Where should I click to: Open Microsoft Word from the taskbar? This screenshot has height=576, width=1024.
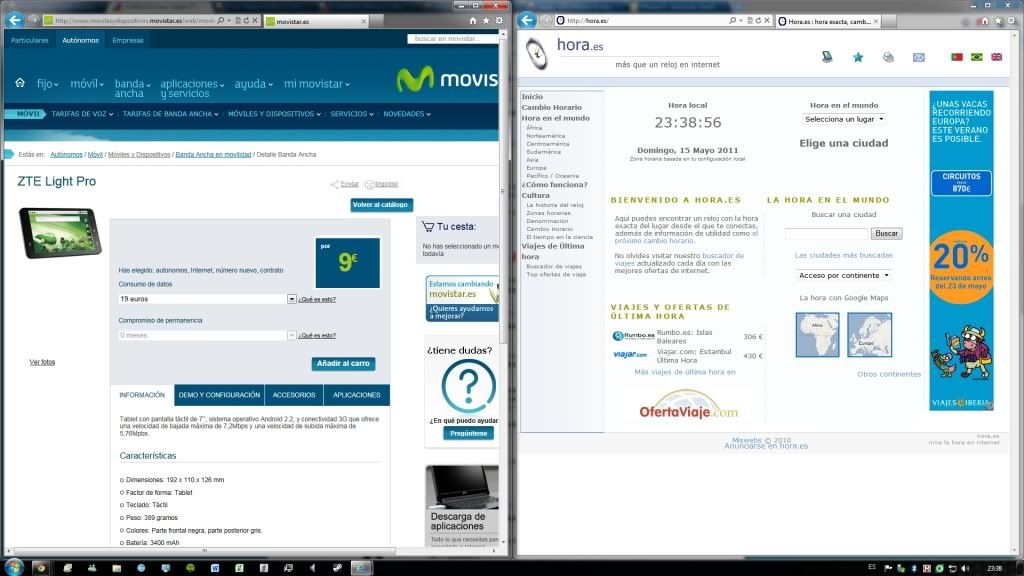coord(215,568)
